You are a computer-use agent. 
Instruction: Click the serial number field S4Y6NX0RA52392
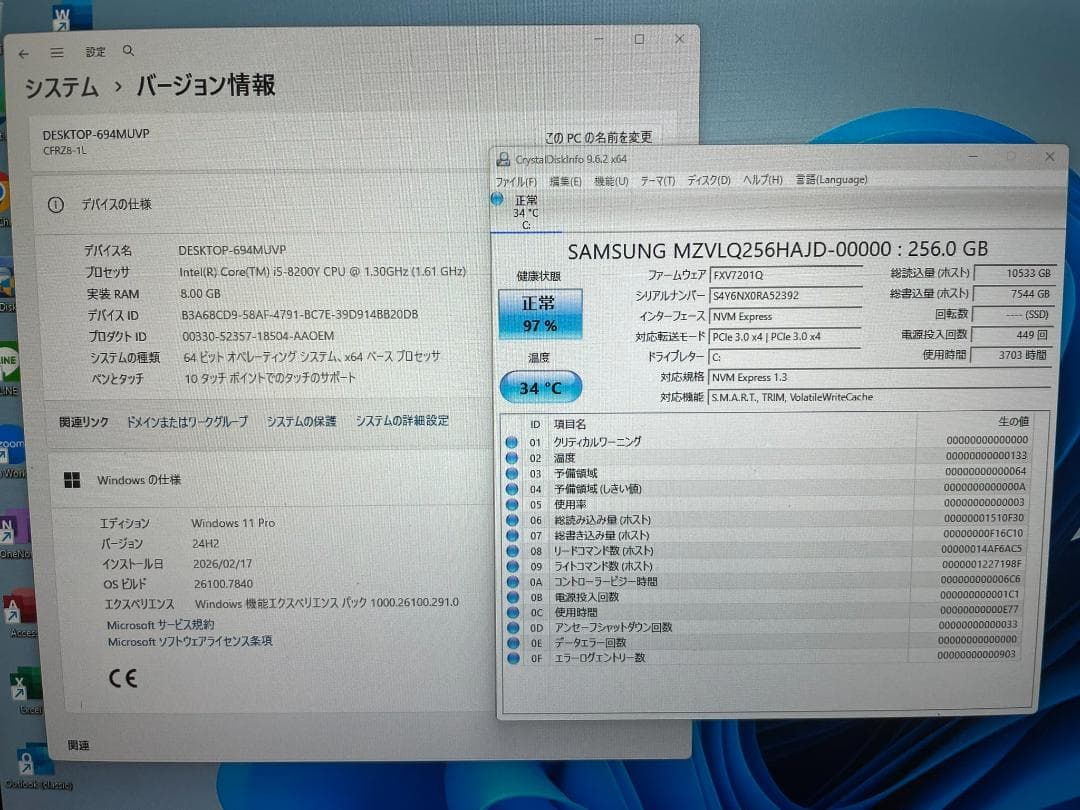[x=785, y=295]
